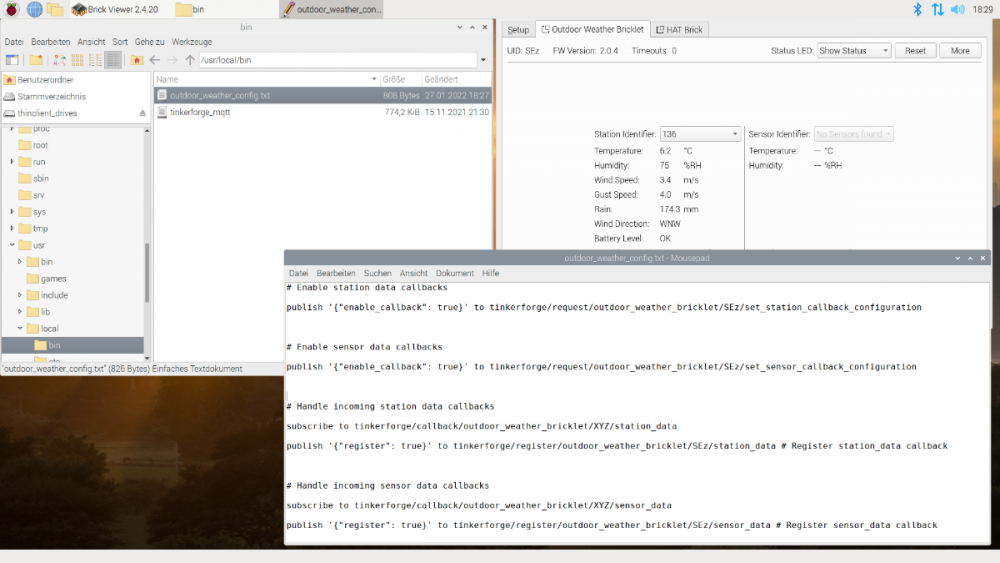Go to the home folder via toolbar icon
Viewport: 1000px width, 563px height.
tap(137, 60)
